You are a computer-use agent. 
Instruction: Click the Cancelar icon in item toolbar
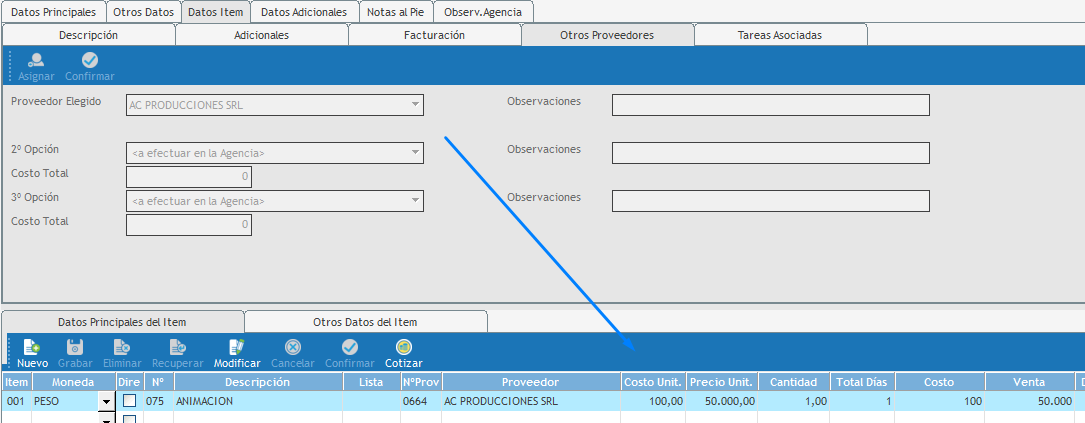pos(293,348)
